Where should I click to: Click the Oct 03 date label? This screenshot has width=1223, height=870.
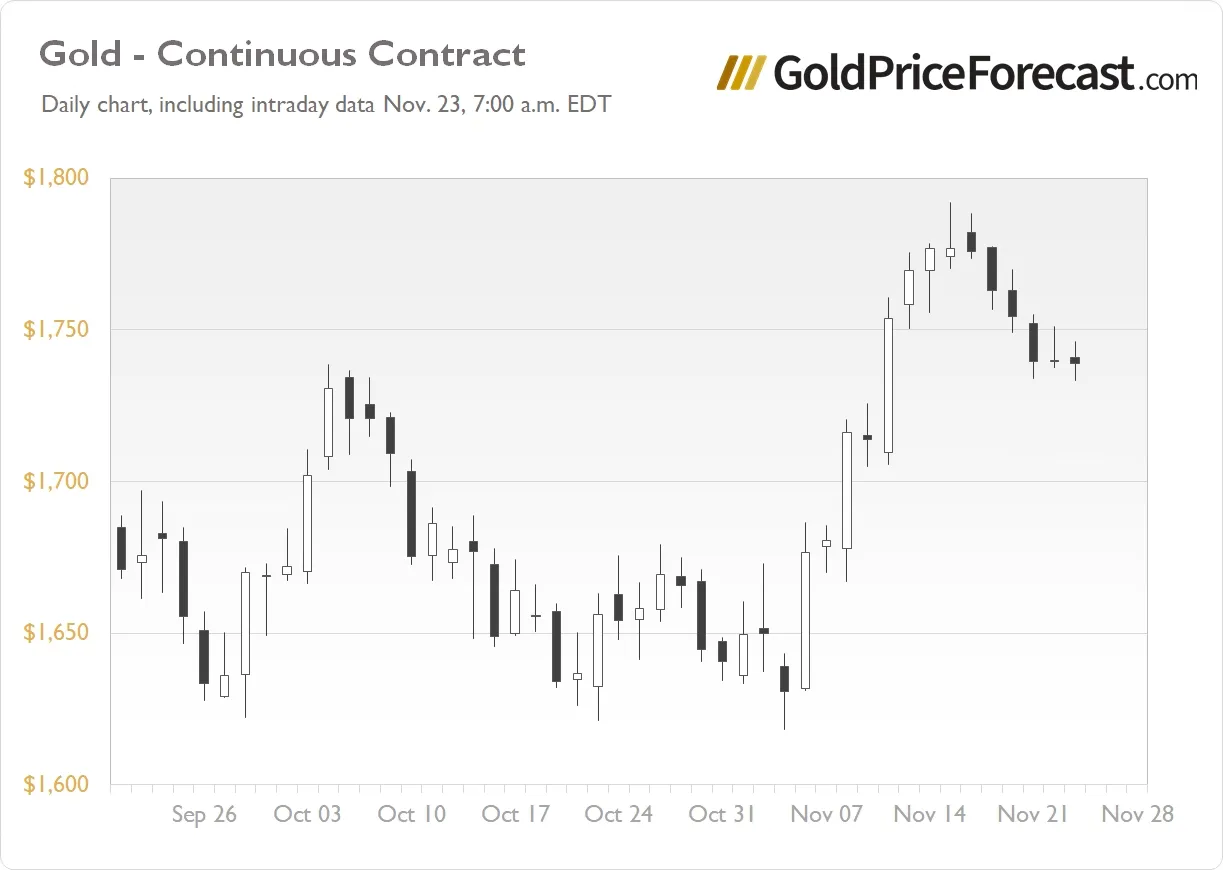(307, 814)
